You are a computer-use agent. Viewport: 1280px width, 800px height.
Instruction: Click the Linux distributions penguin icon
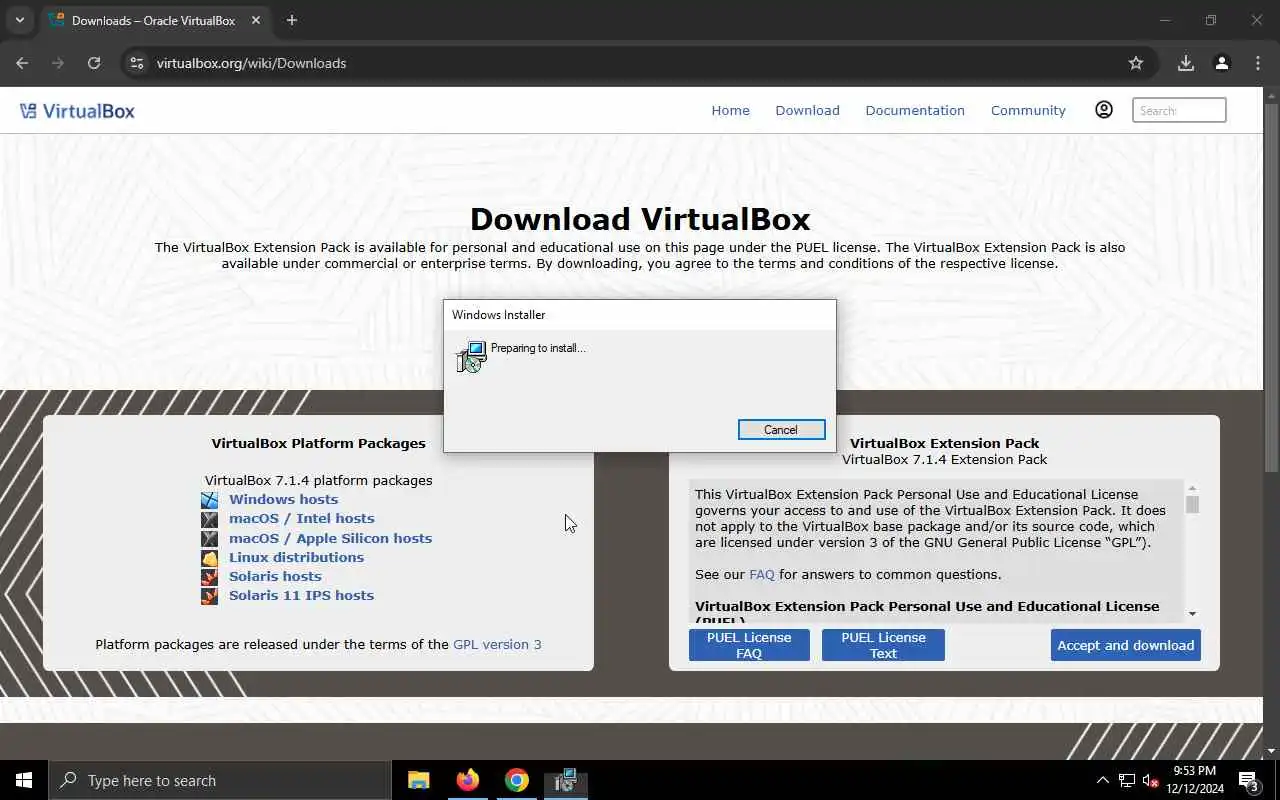tap(209, 558)
